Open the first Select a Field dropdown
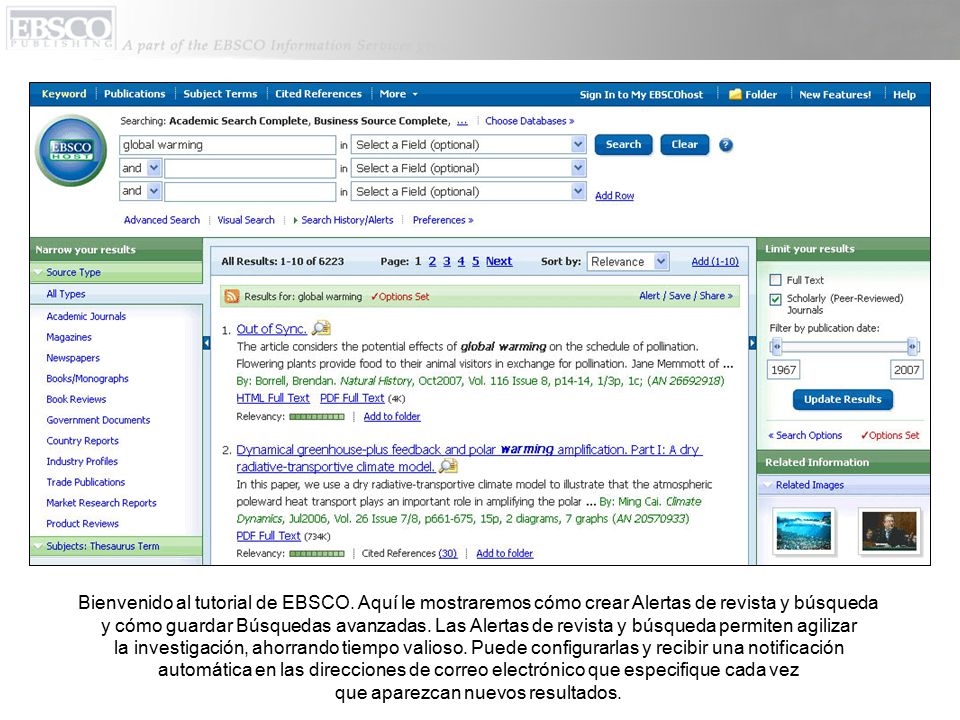 pyautogui.click(x=469, y=144)
